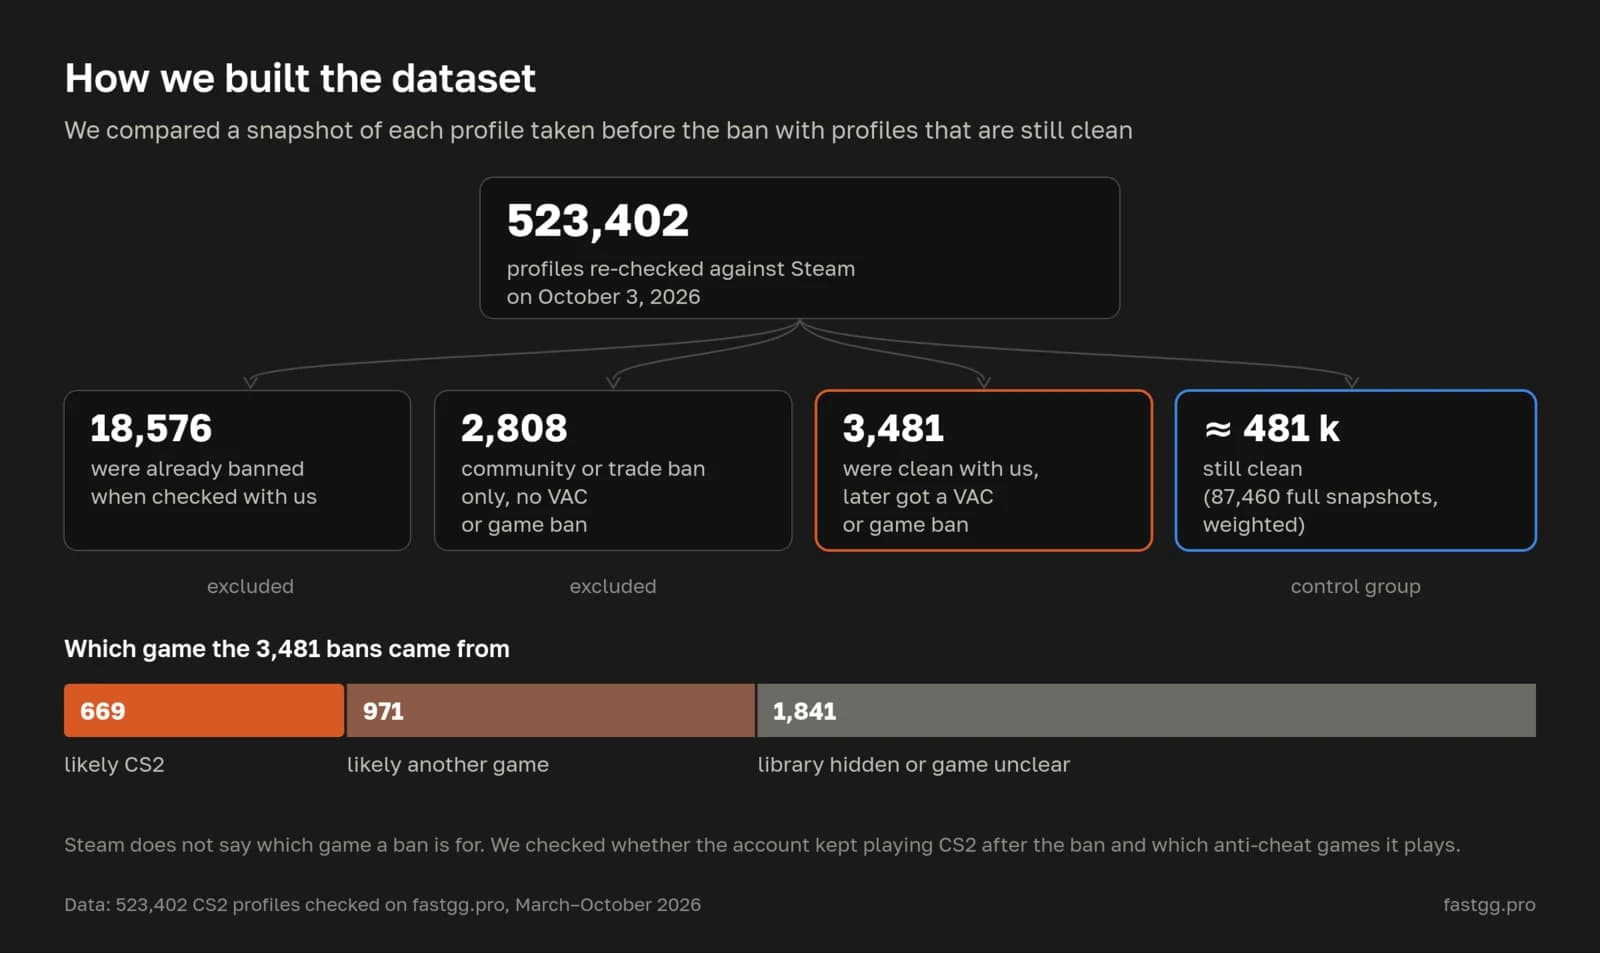Click the 'How we built the dataset' heading

pos(300,78)
